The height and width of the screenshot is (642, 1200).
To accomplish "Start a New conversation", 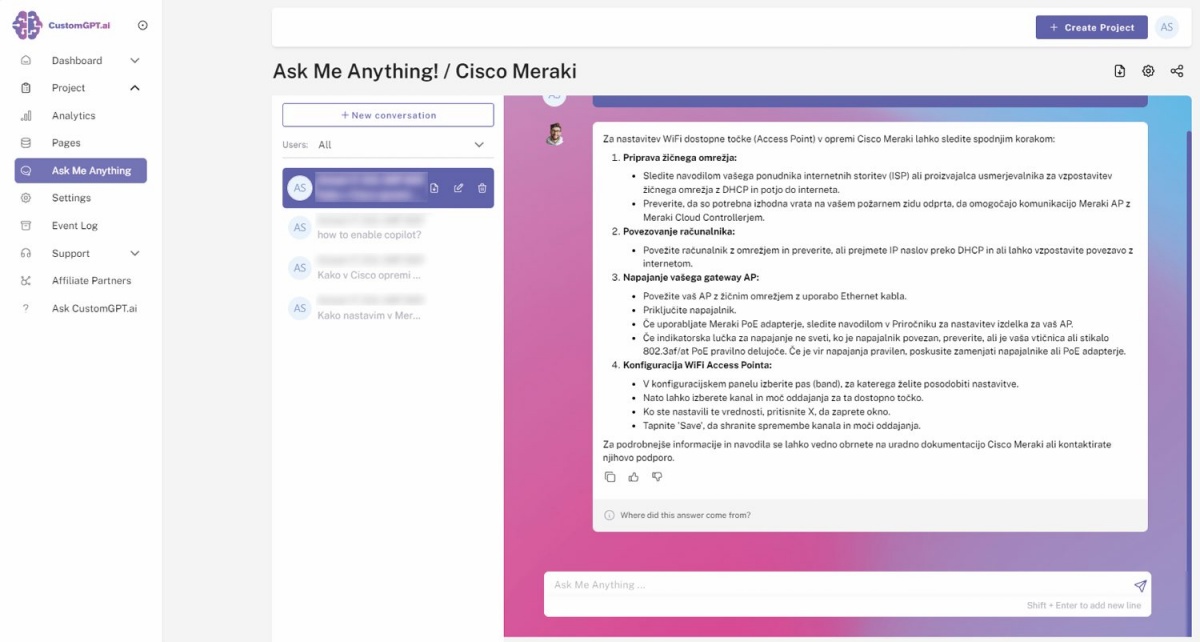I will [x=388, y=115].
